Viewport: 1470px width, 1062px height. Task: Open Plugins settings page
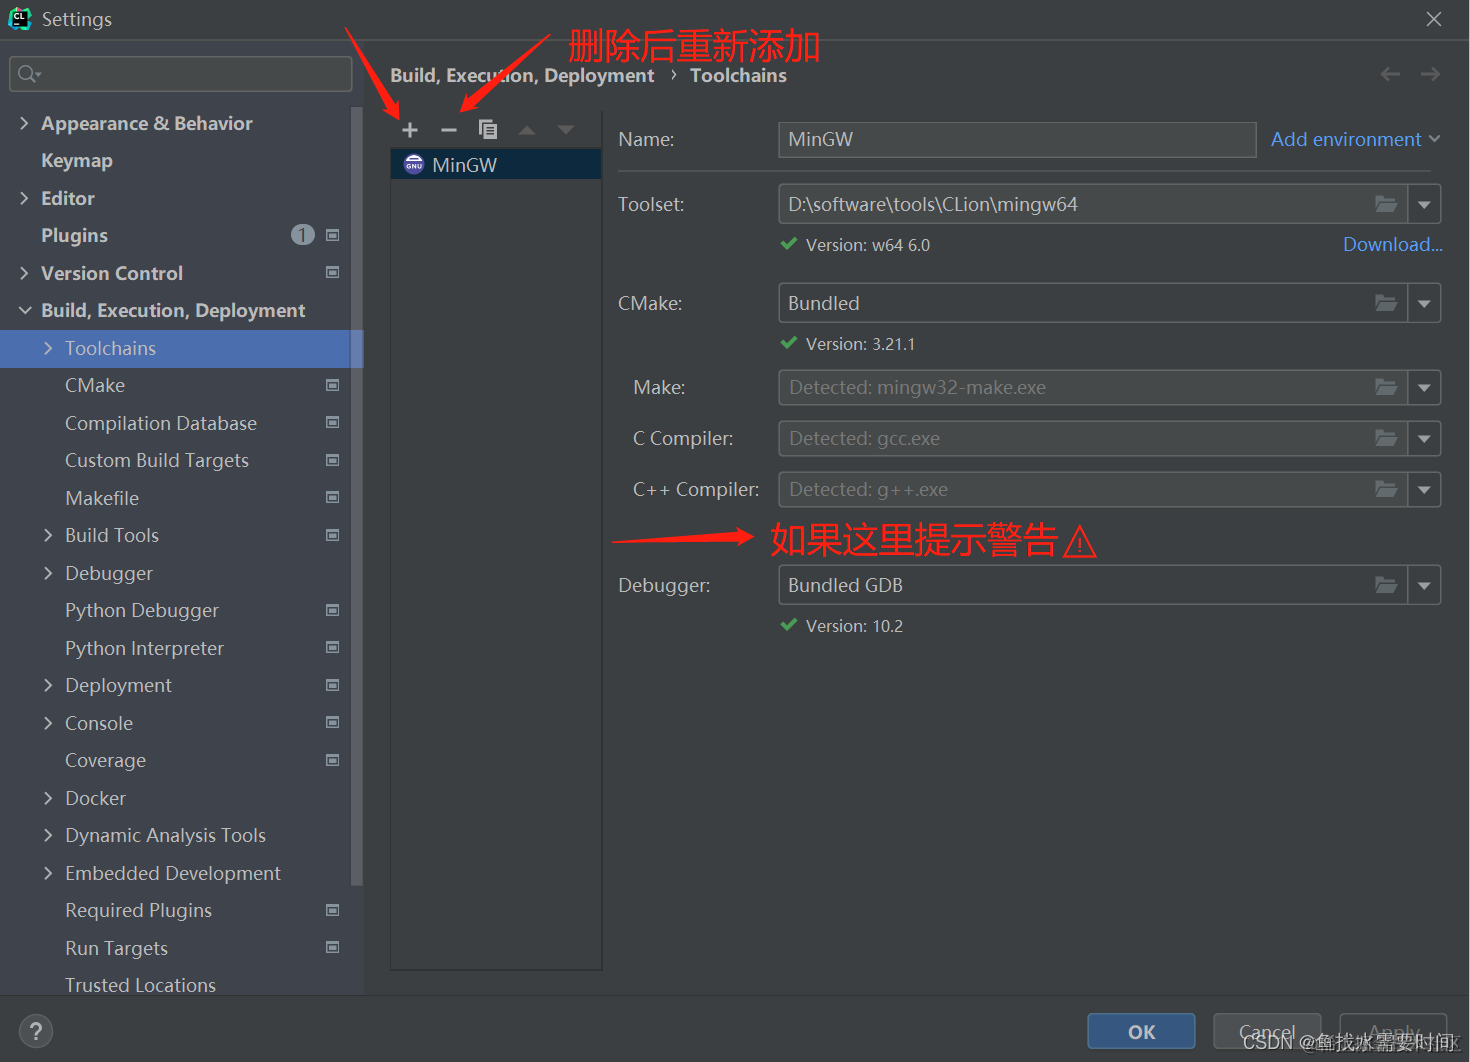tap(74, 235)
